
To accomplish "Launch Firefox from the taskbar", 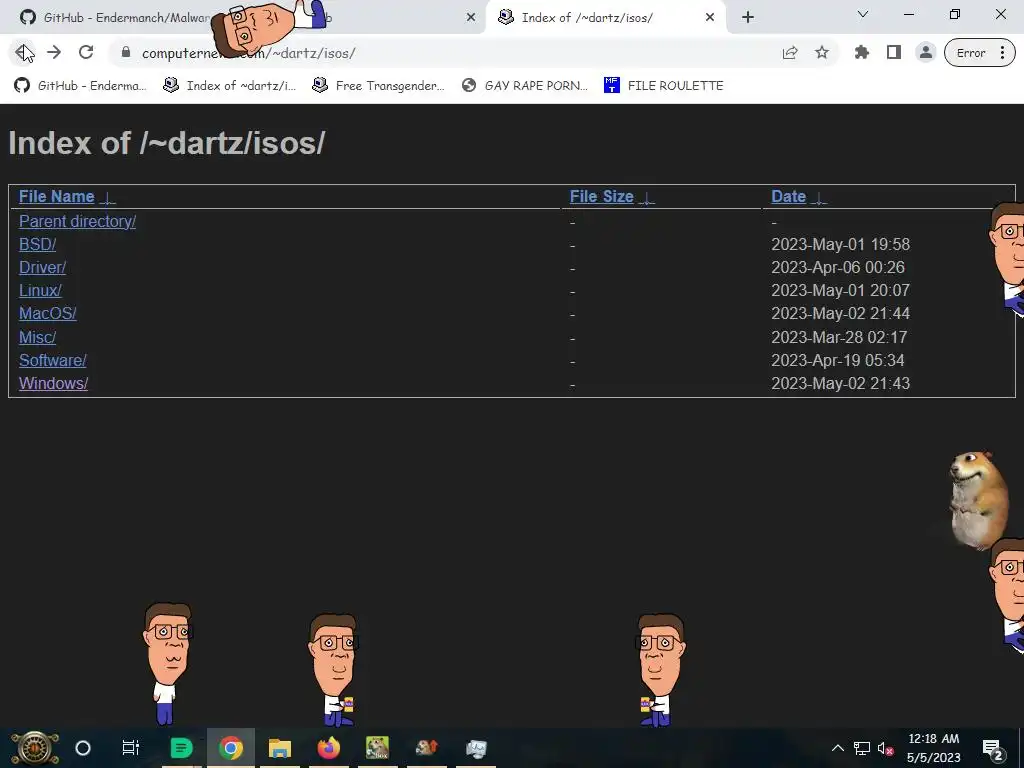I will point(328,748).
